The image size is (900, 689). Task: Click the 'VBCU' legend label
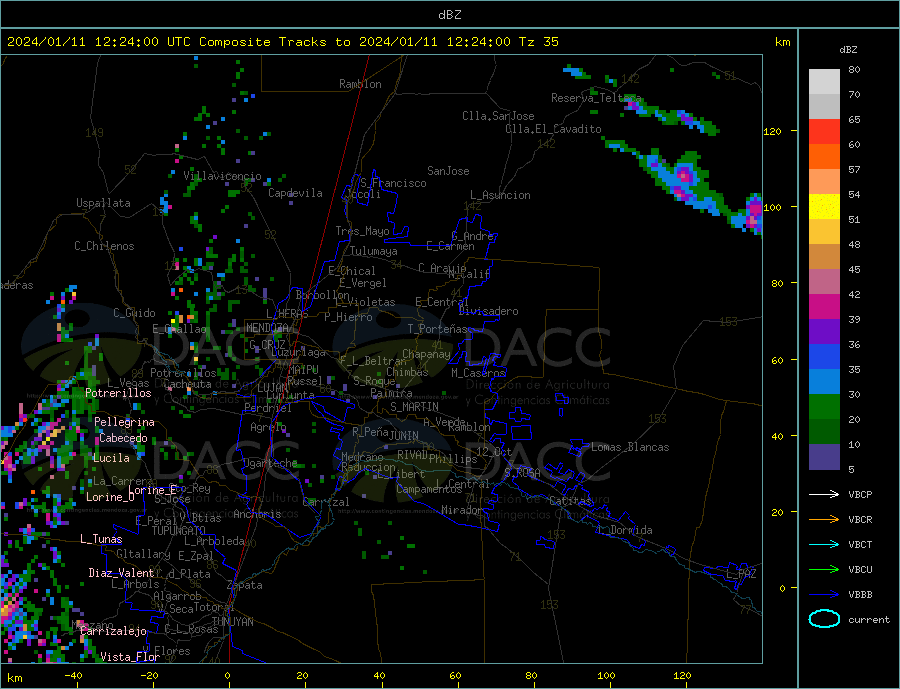point(860,570)
